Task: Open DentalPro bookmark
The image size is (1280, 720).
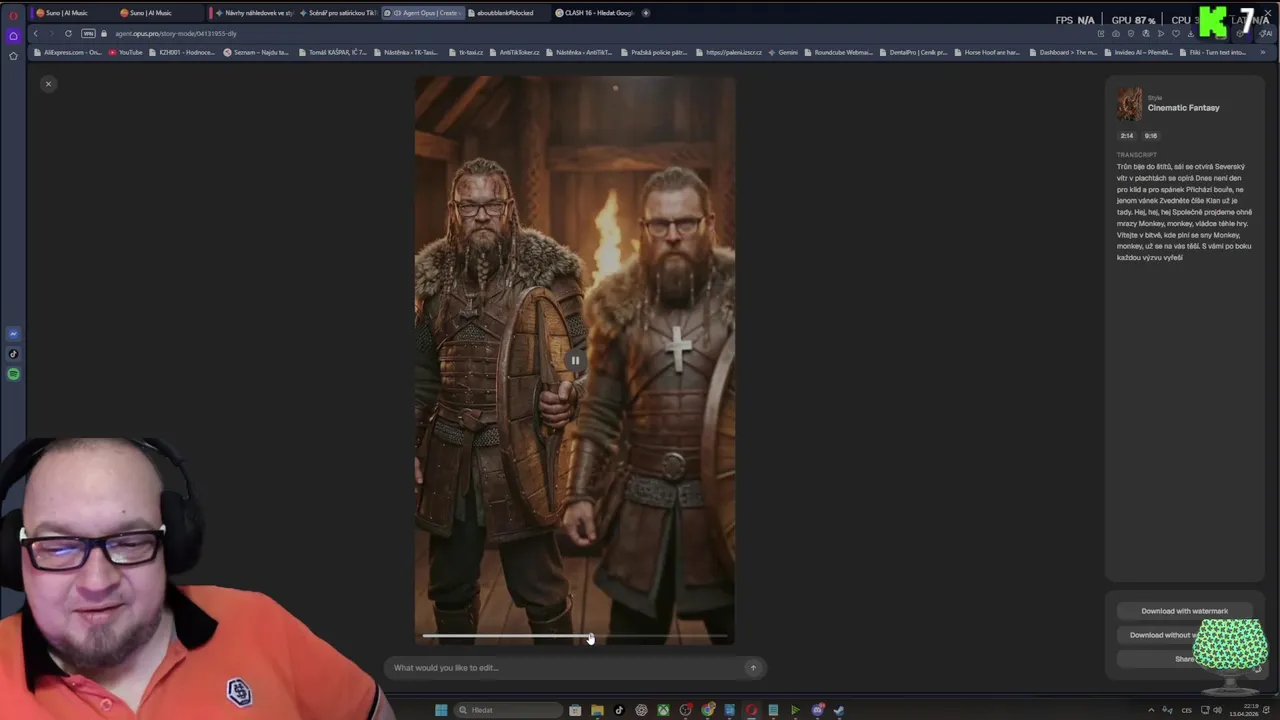Action: [x=913, y=52]
